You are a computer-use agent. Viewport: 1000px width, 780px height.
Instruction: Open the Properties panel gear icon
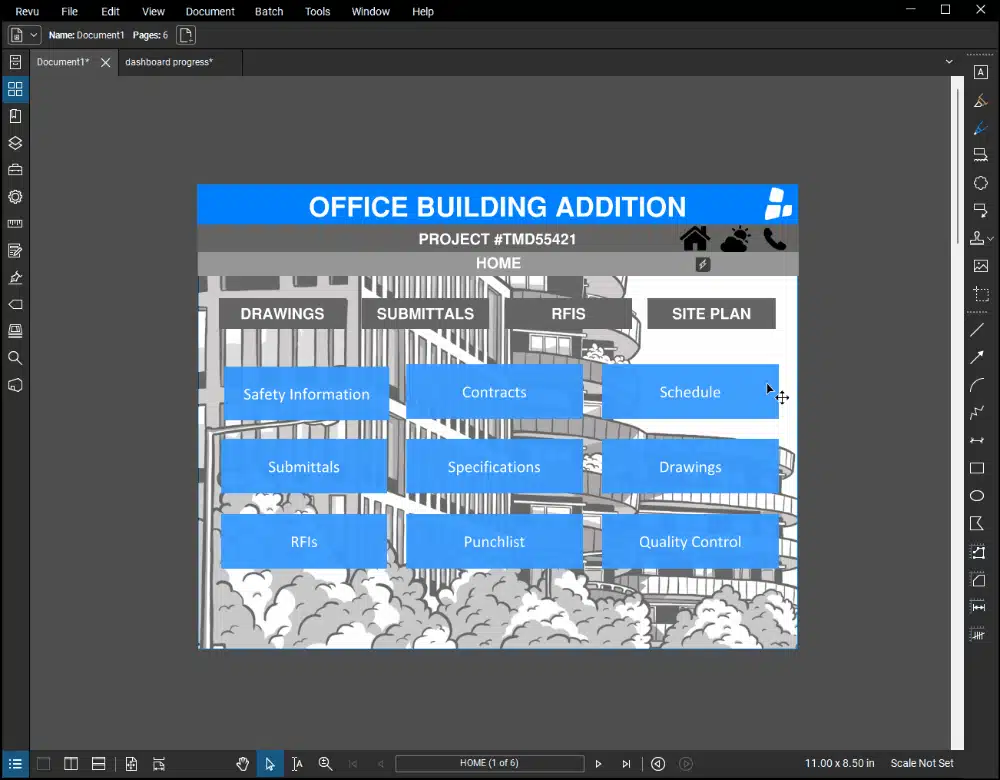tap(15, 197)
